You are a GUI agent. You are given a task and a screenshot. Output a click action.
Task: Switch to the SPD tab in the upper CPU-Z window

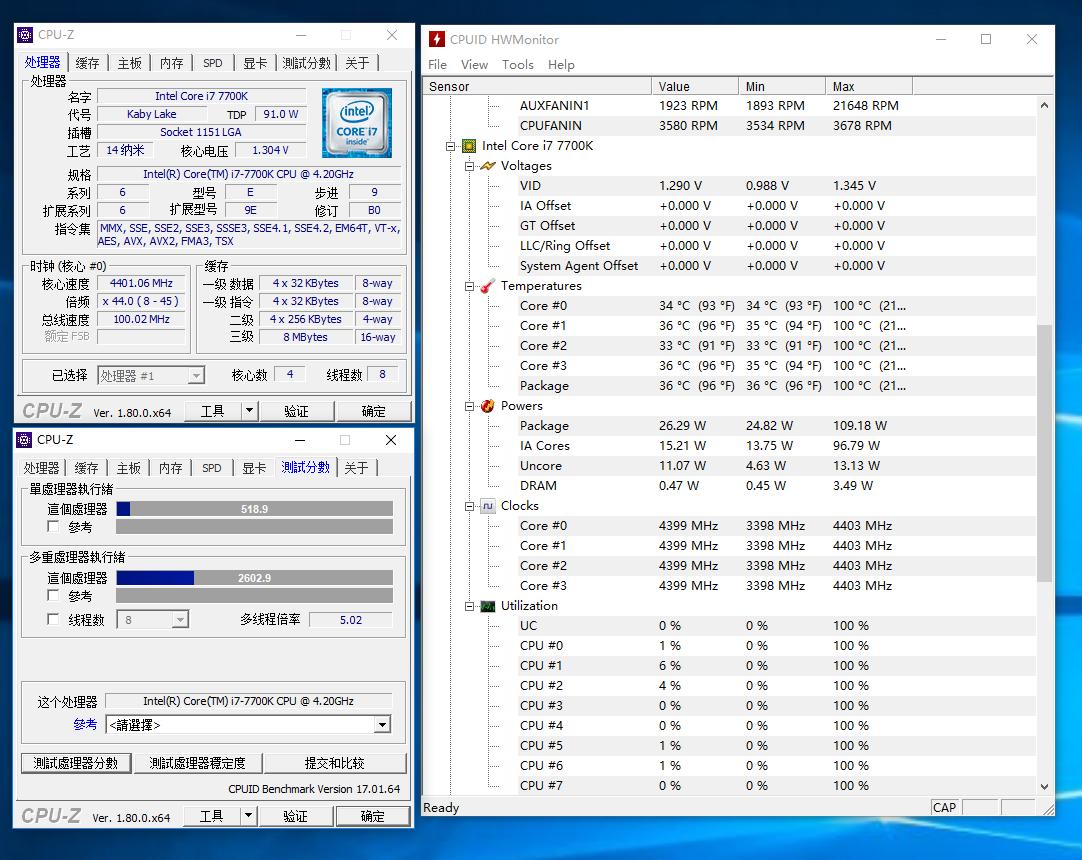(x=213, y=63)
